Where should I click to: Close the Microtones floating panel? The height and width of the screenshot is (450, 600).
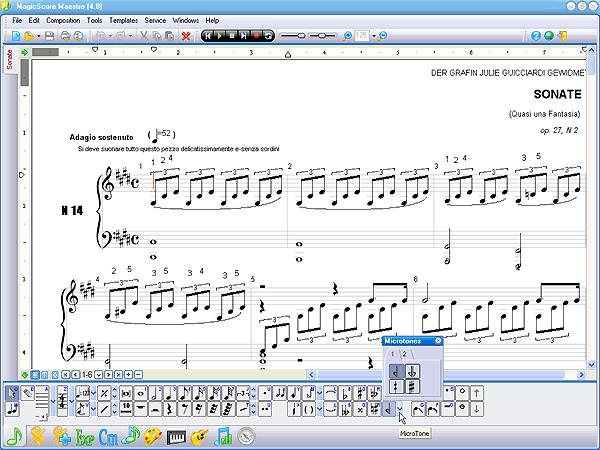pos(438,341)
